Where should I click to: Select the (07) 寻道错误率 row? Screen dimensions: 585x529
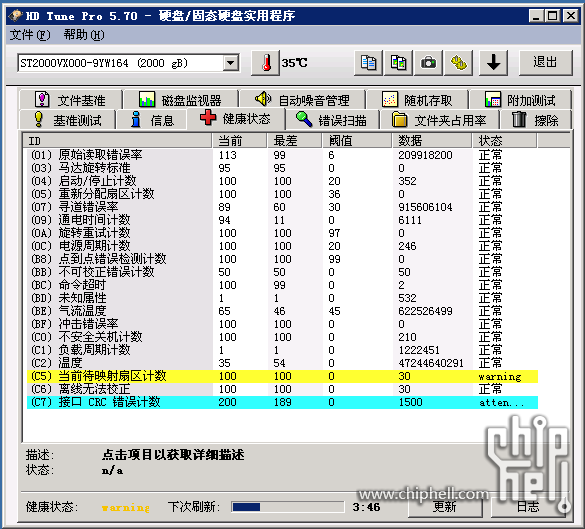pos(282,207)
